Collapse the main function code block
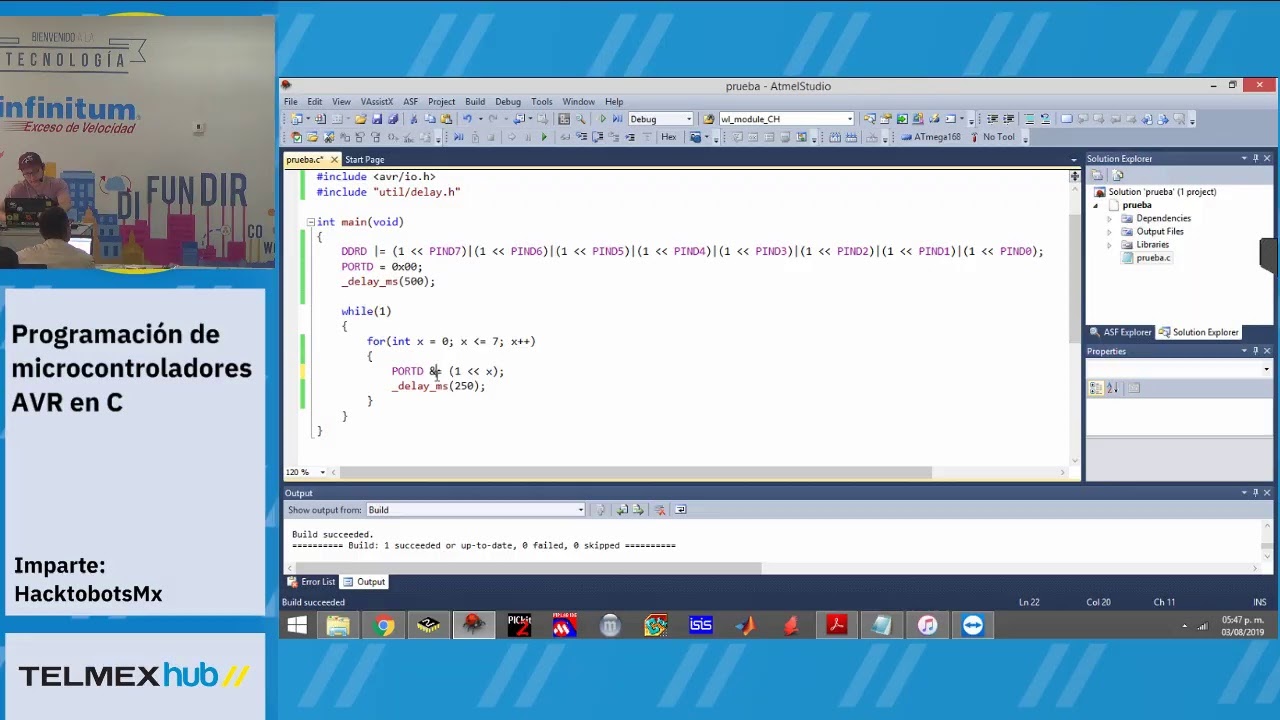Viewport: 1280px width, 720px height. tap(311, 222)
